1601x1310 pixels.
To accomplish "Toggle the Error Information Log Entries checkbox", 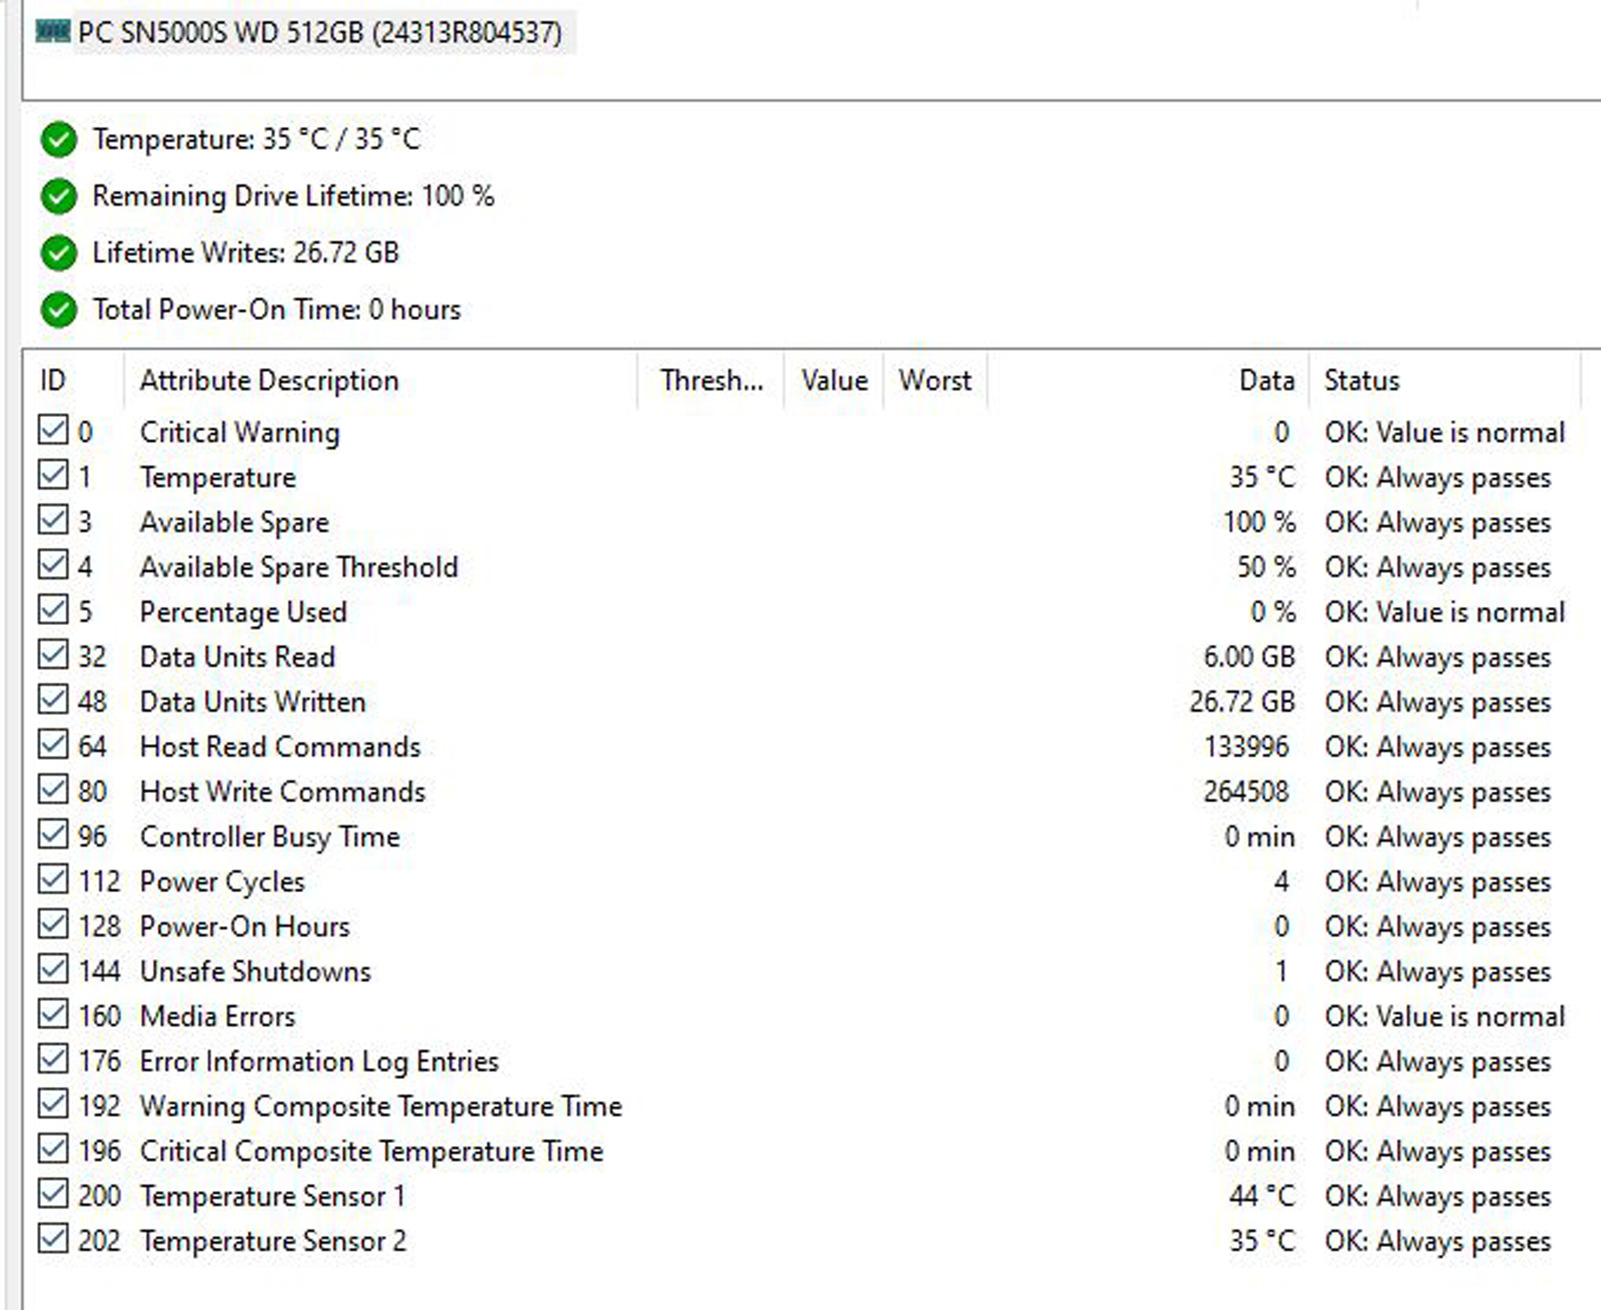I will click(53, 1060).
